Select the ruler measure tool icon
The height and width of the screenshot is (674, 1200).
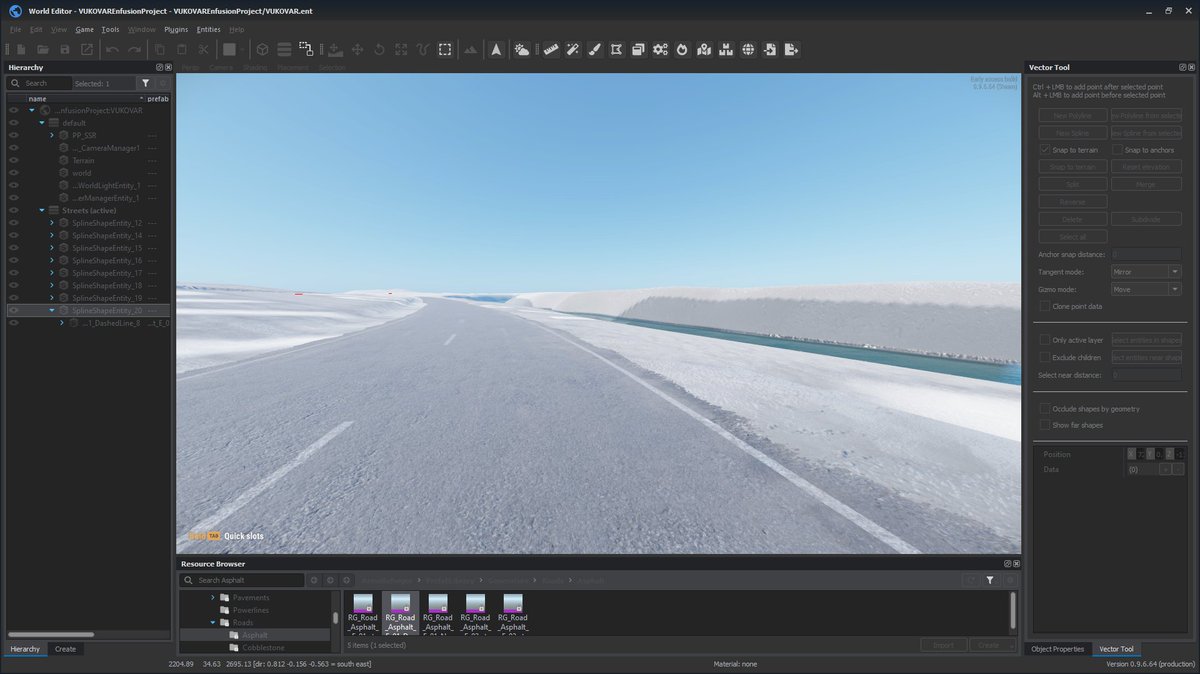pyautogui.click(x=550, y=49)
